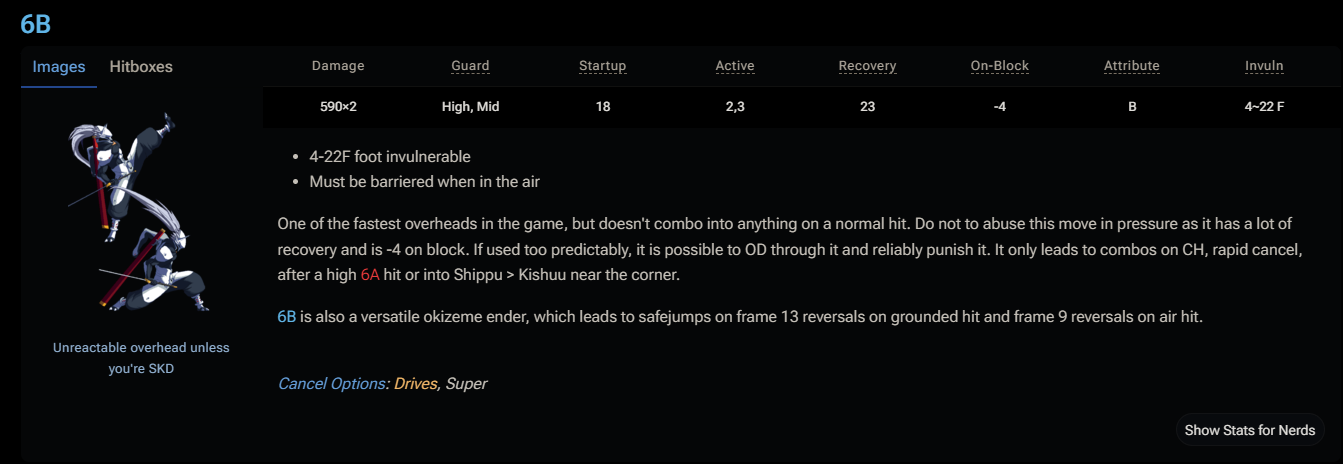Click the 590×2 damage value
This screenshot has height=464, width=1343.
point(338,107)
